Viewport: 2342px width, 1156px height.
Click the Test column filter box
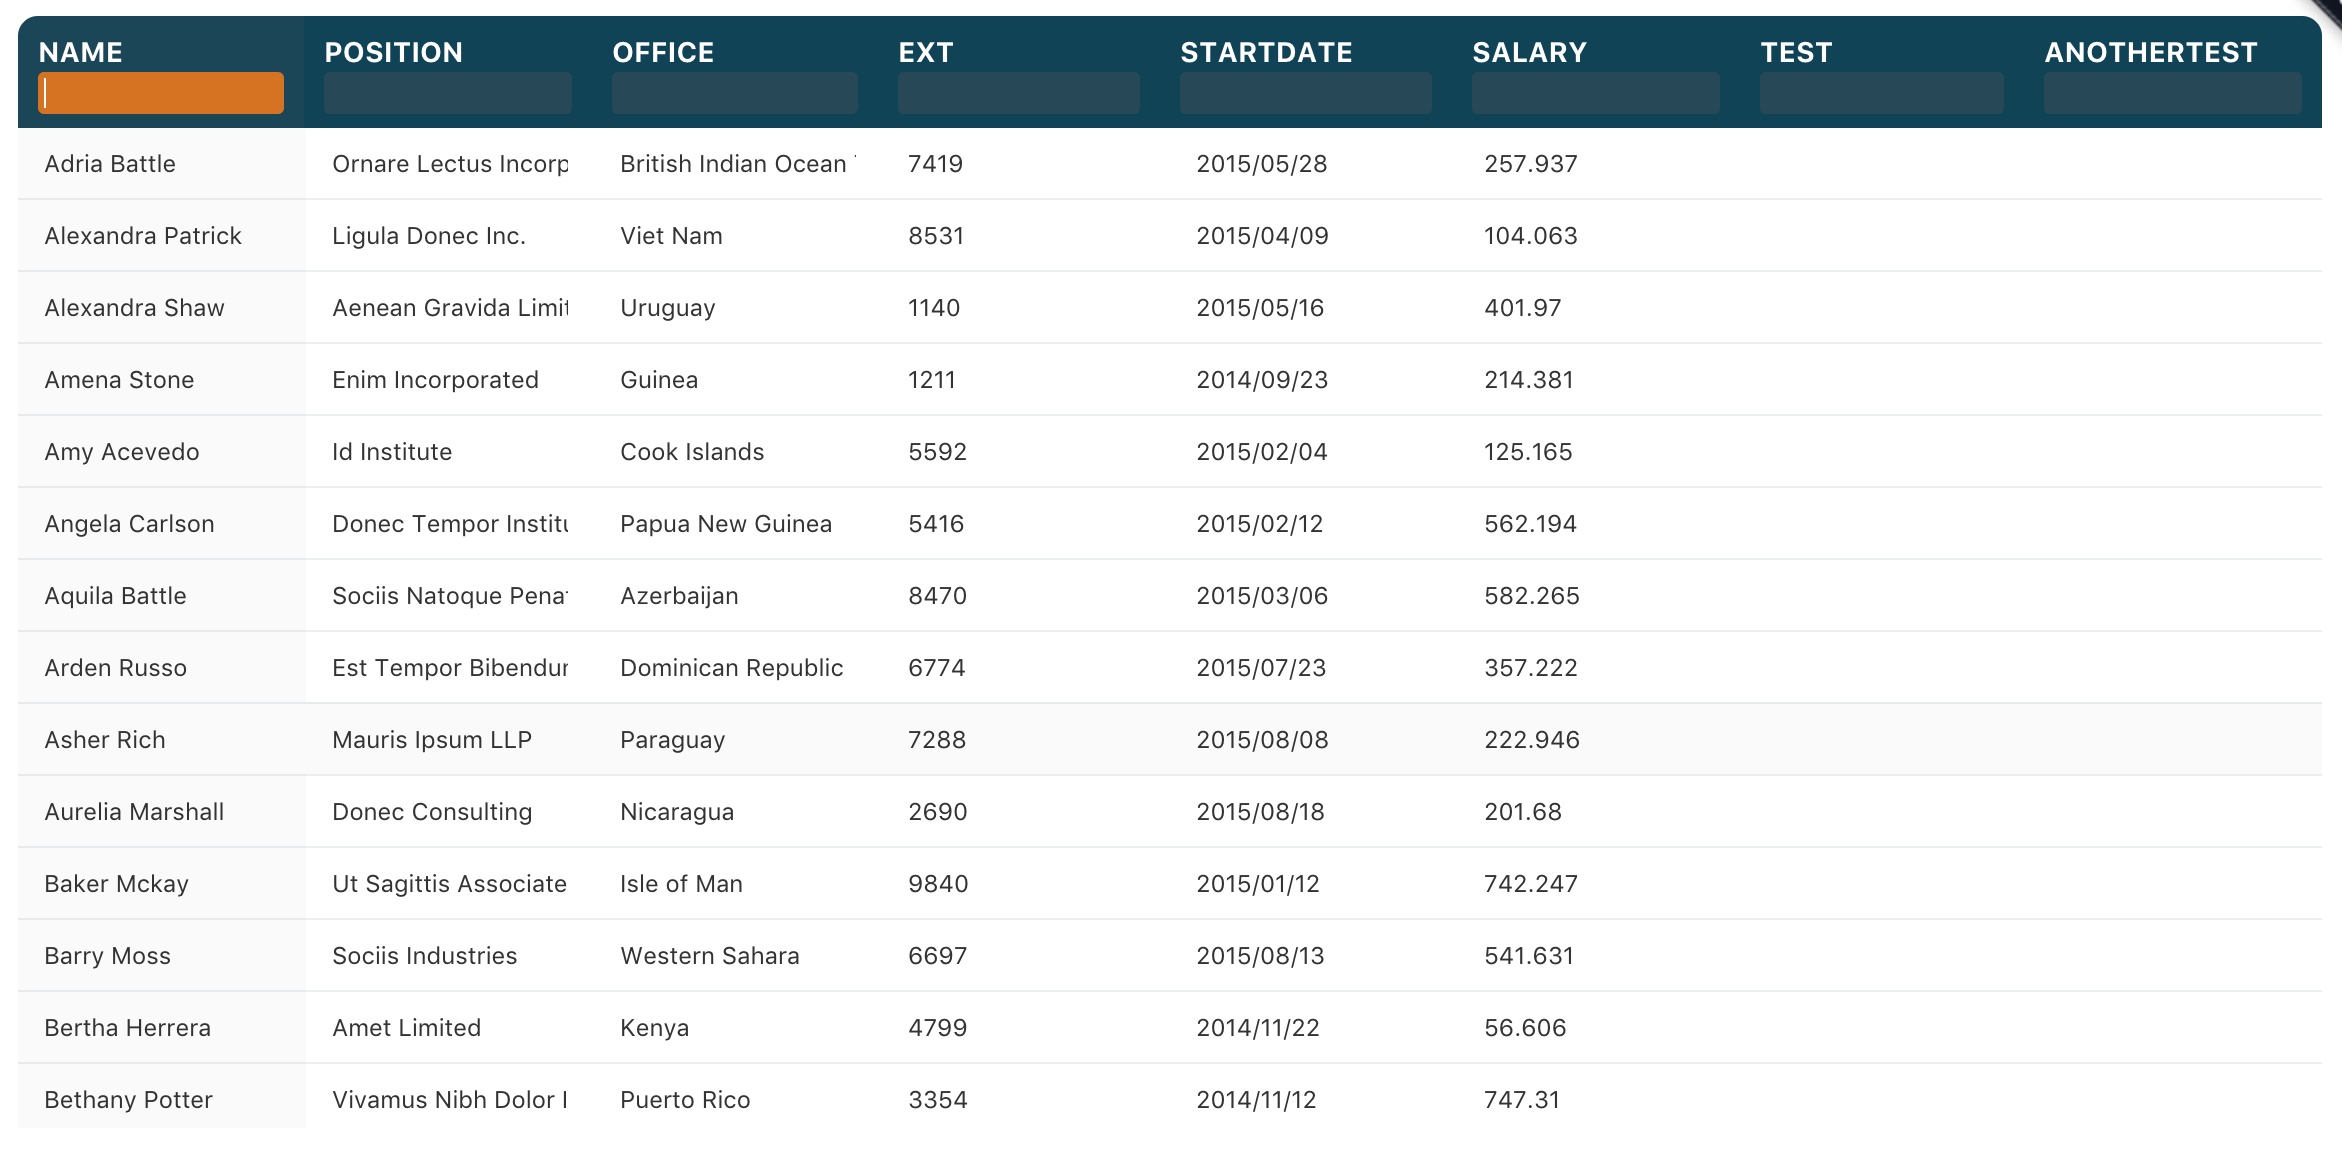[1881, 93]
